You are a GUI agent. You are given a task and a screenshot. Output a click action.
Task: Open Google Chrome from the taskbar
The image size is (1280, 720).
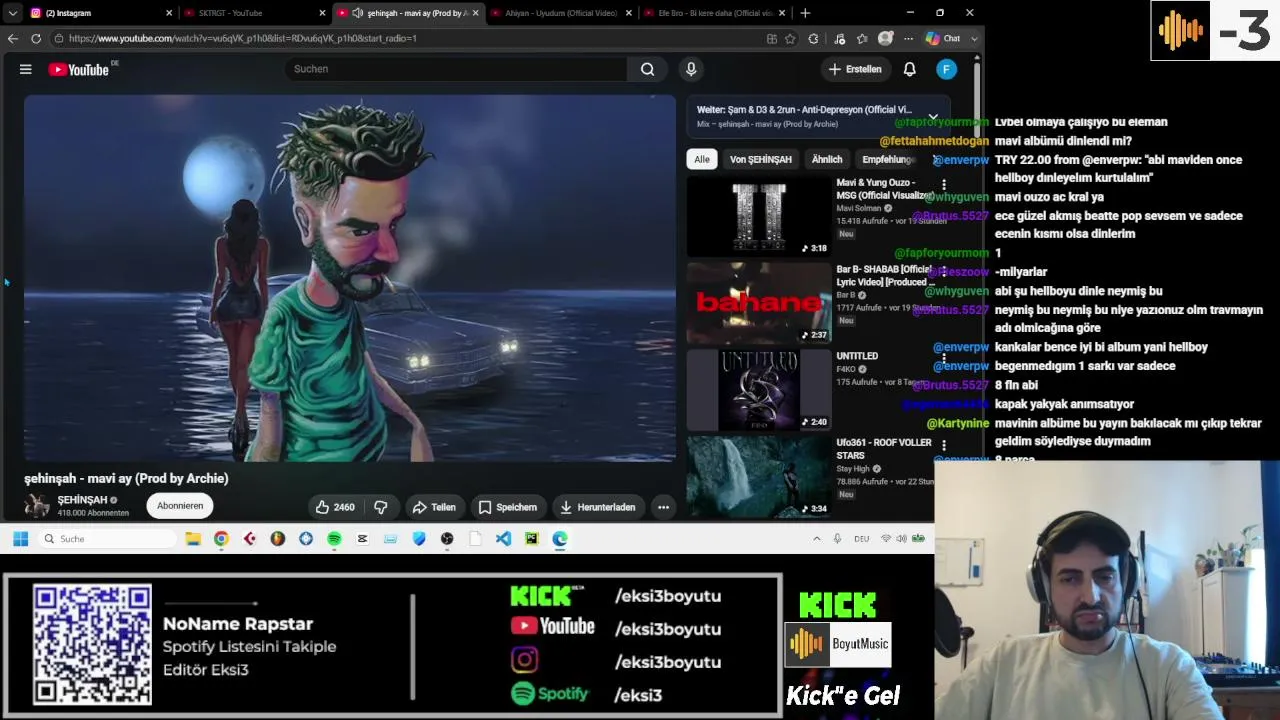point(221,539)
